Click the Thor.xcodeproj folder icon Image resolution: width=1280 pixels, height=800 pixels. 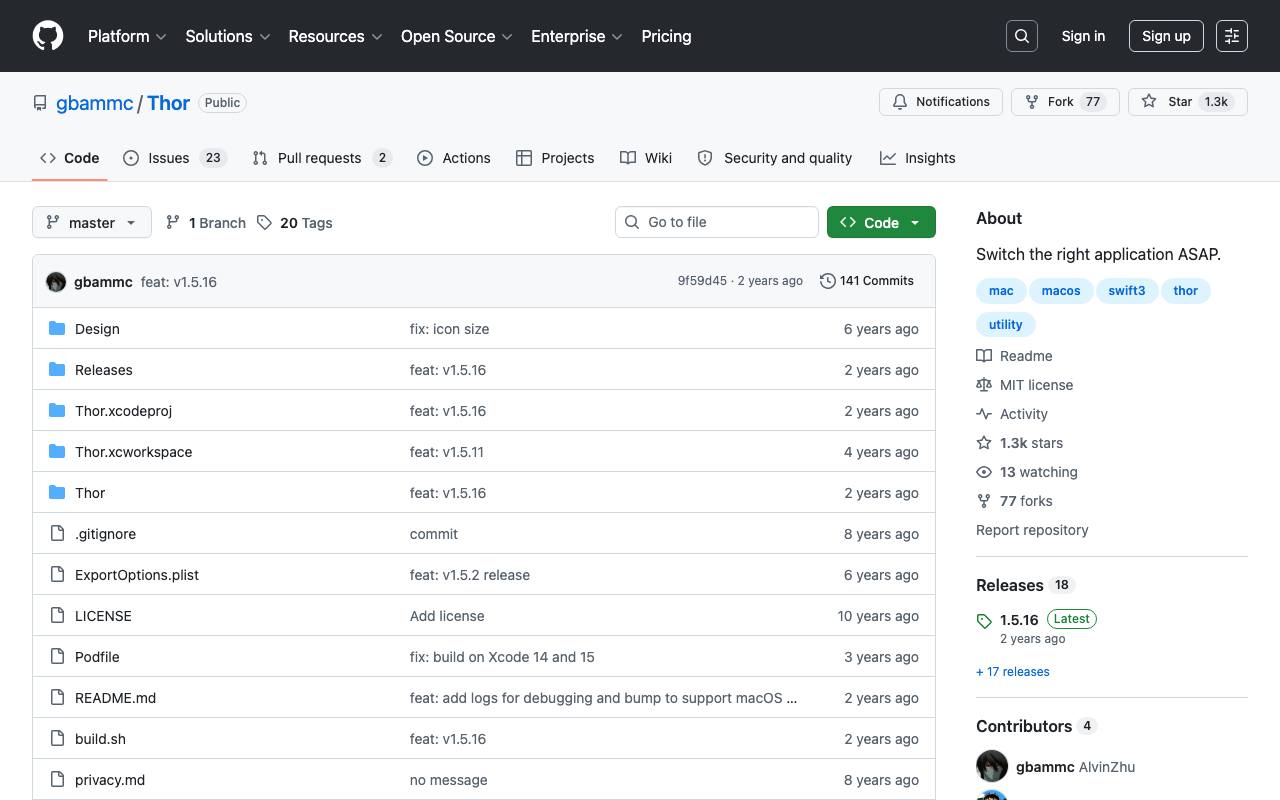(x=57, y=411)
